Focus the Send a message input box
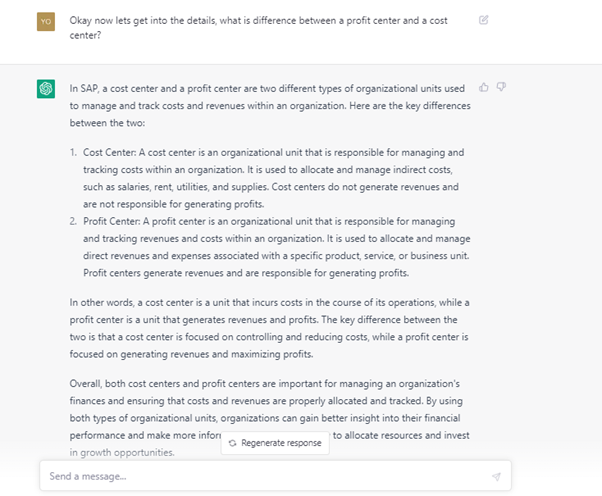602x496 pixels. tap(275, 476)
